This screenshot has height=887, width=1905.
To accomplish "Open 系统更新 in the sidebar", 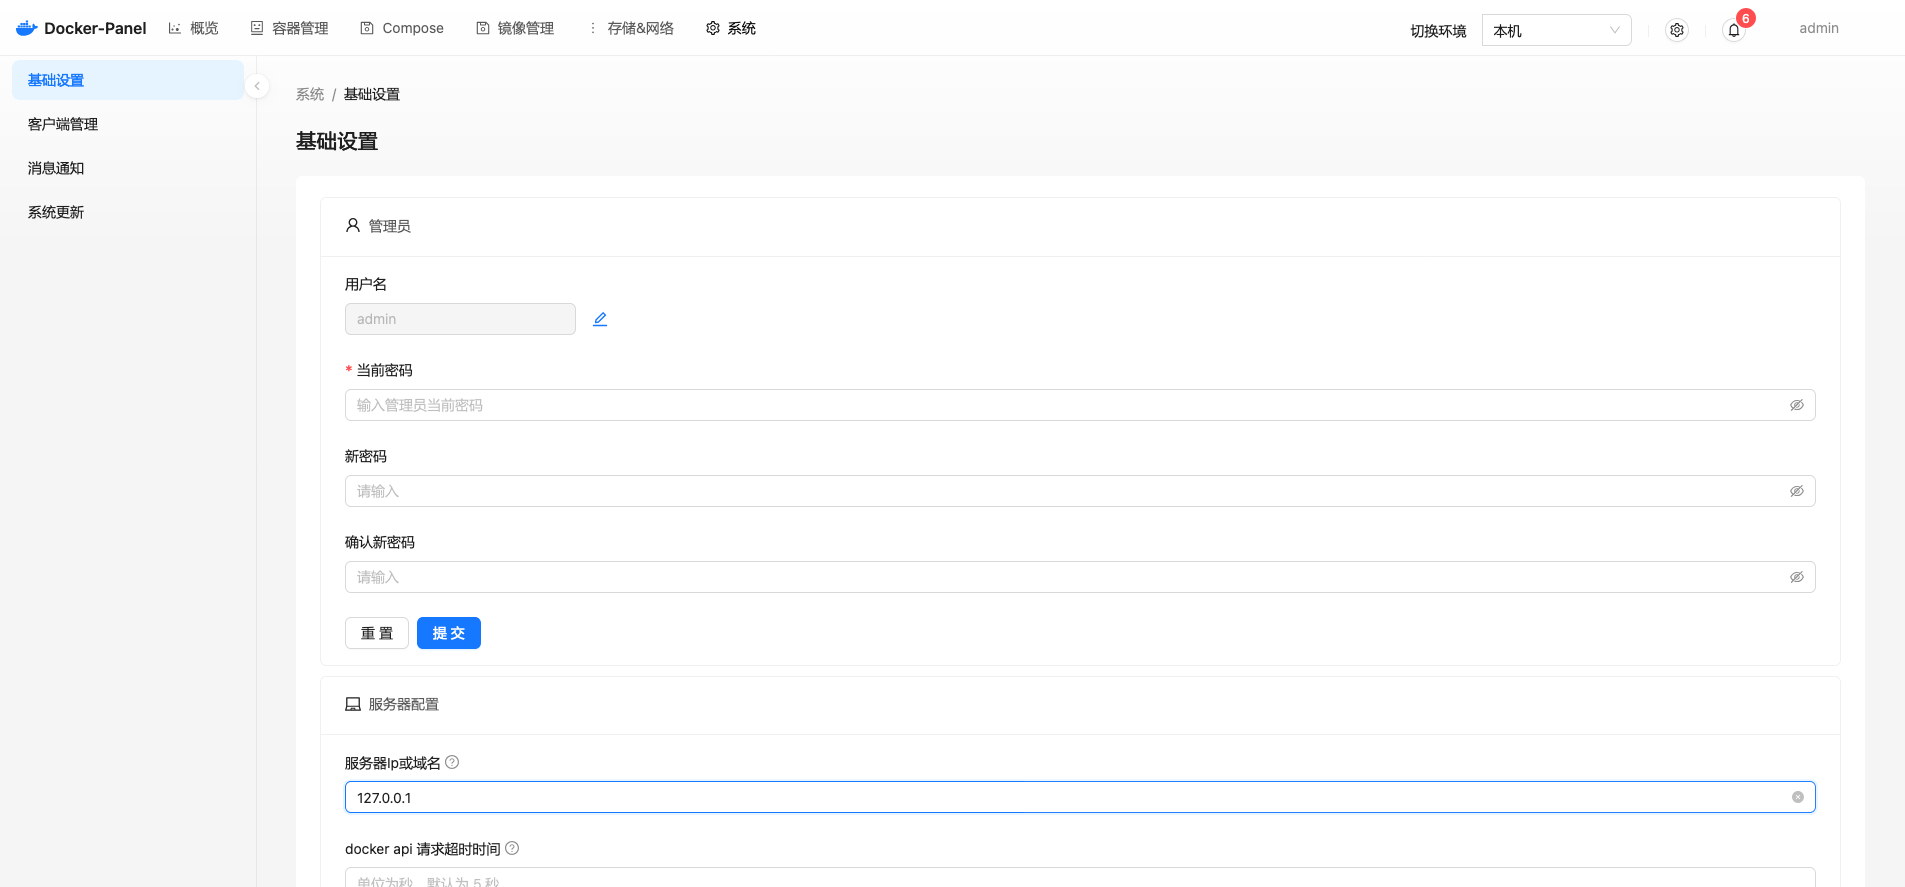I will [56, 212].
